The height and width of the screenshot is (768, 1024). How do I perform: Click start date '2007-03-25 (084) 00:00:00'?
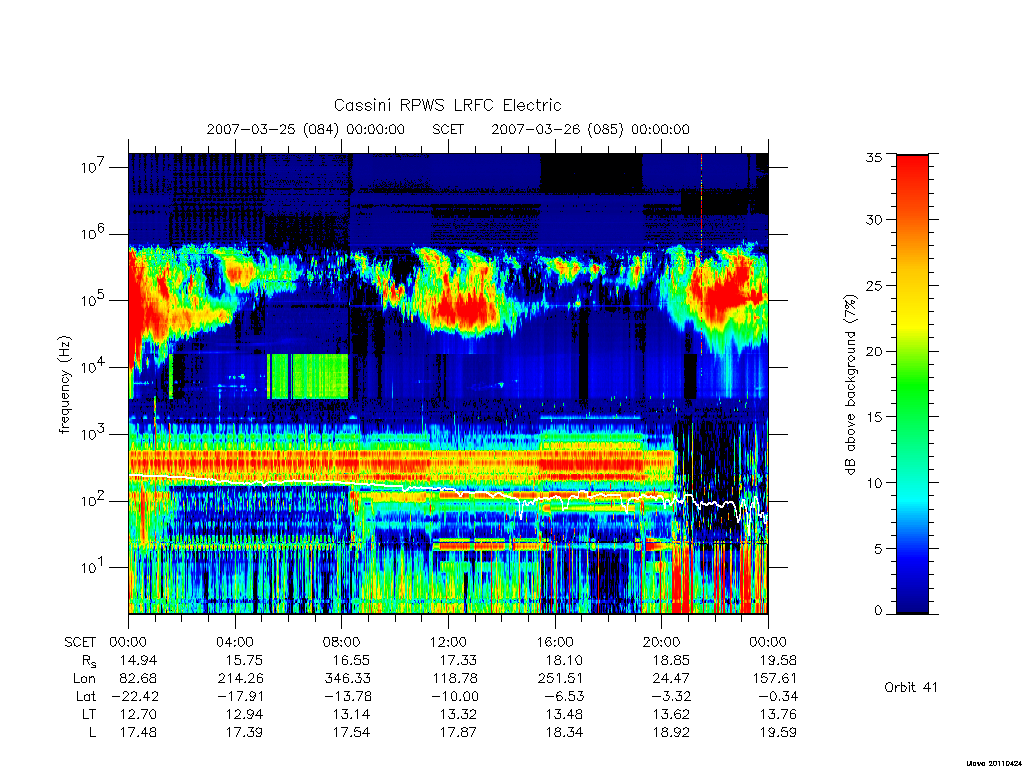point(306,129)
